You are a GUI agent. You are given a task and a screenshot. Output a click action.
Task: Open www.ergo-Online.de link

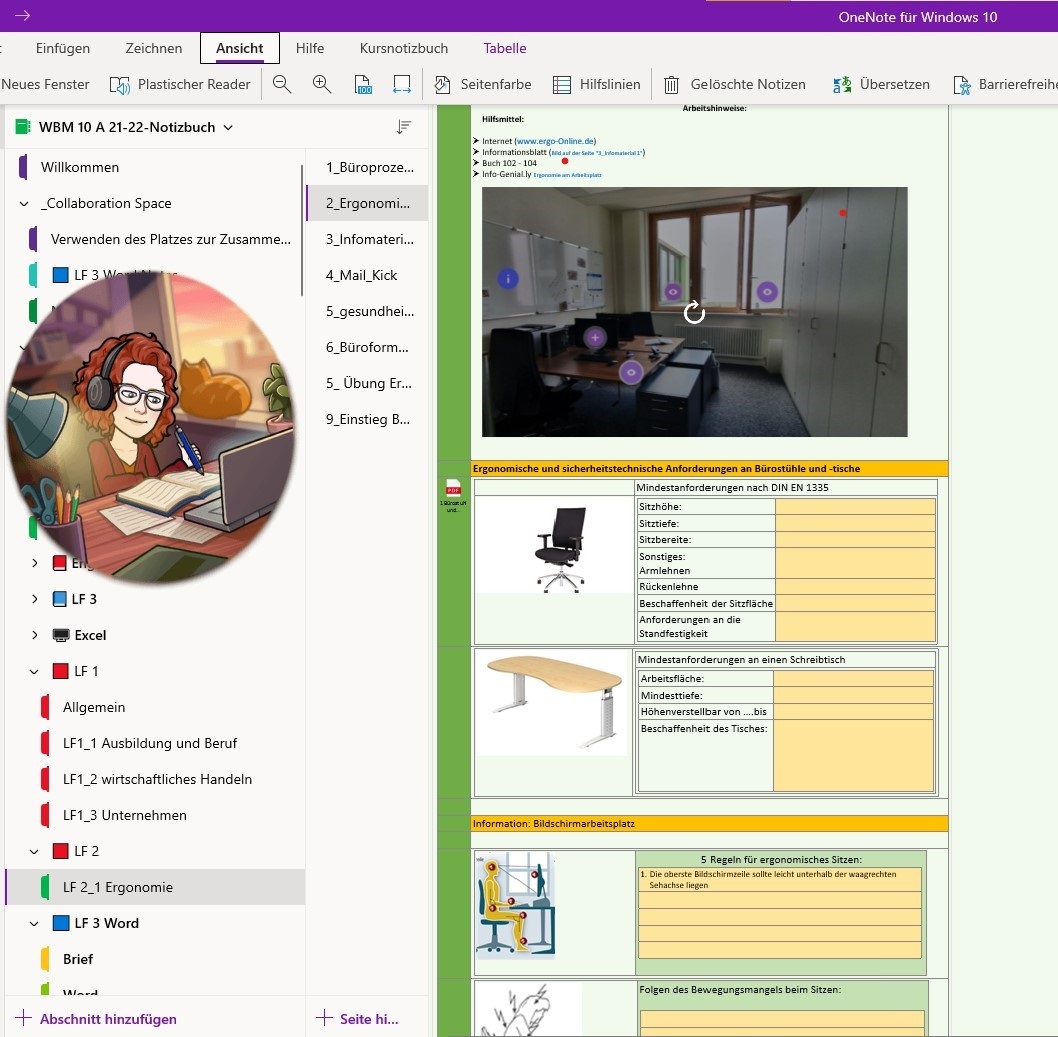555,141
